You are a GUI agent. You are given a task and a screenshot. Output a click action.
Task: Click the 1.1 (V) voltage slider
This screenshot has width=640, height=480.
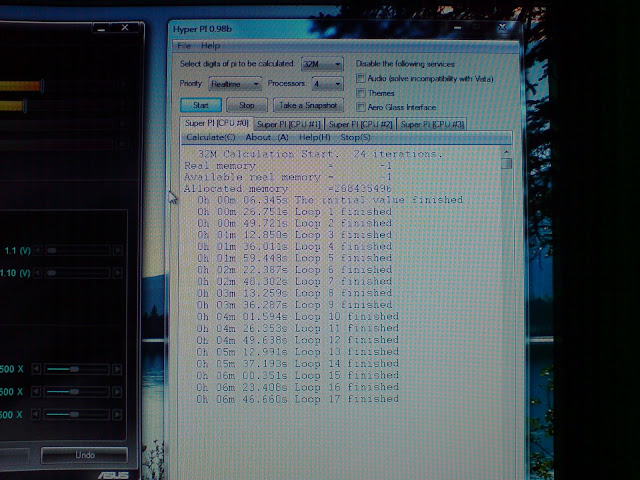(x=78, y=250)
